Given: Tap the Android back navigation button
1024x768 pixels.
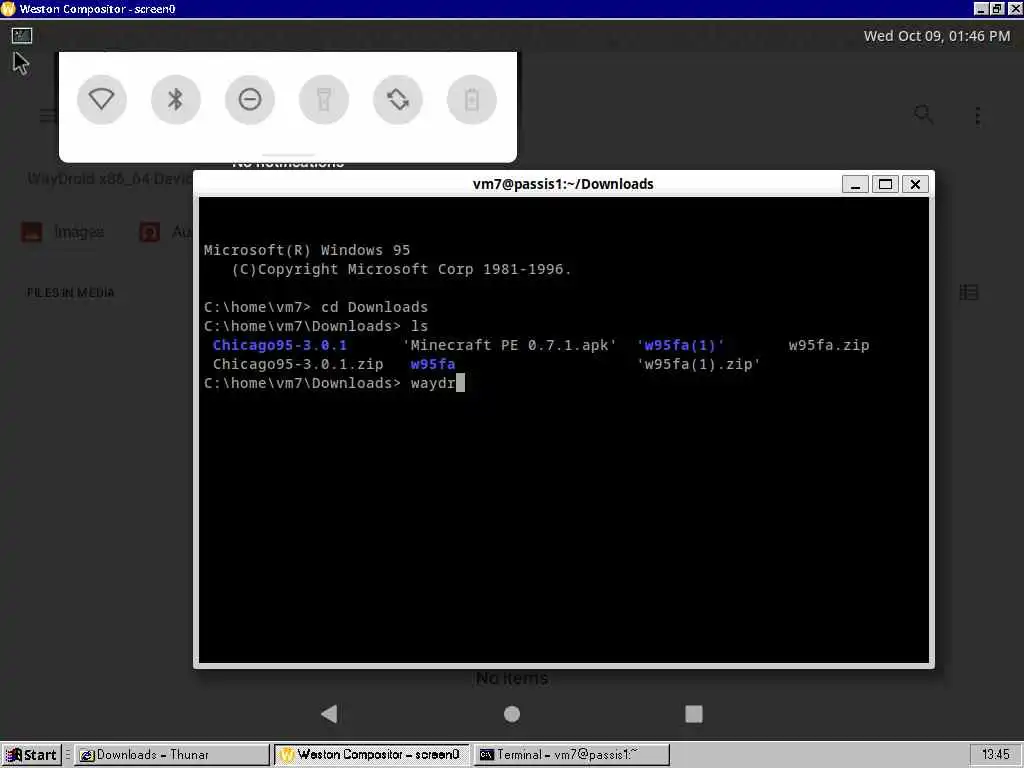Looking at the screenshot, I should pos(330,714).
